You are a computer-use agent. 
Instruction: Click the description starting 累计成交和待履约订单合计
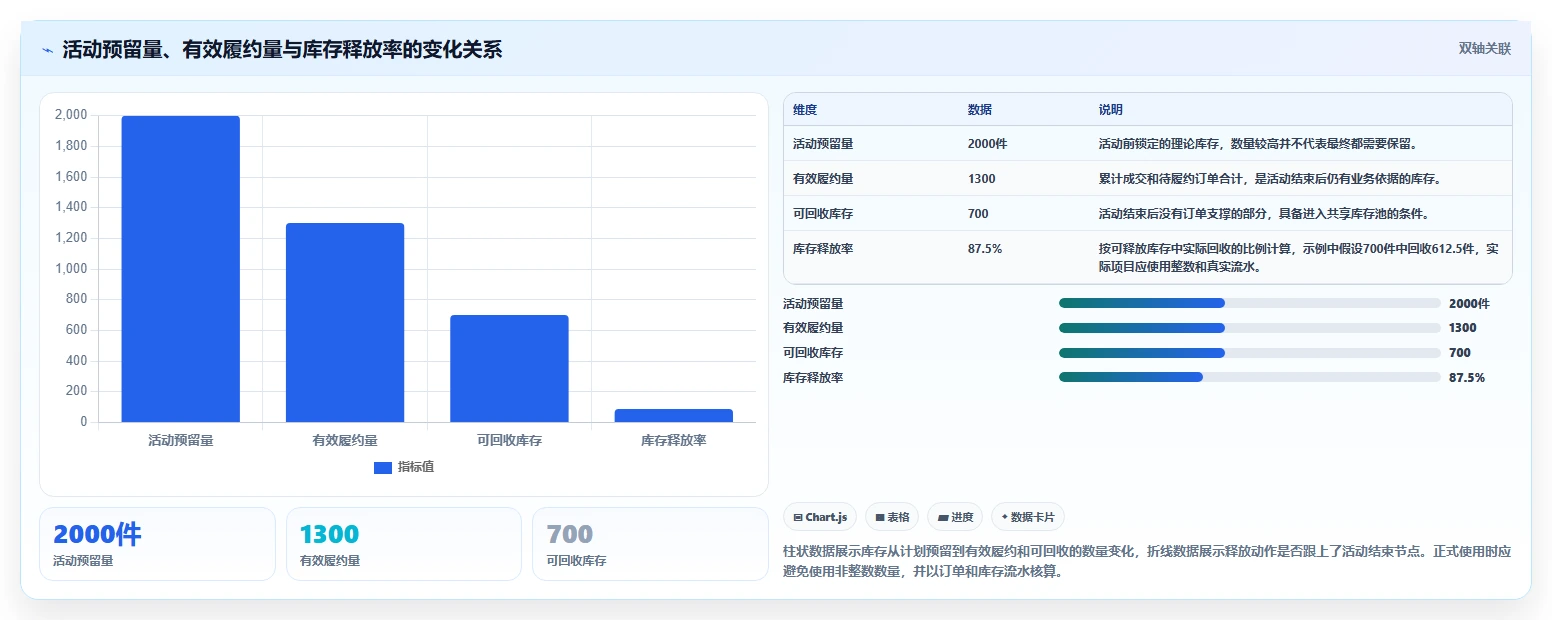pos(1269,178)
